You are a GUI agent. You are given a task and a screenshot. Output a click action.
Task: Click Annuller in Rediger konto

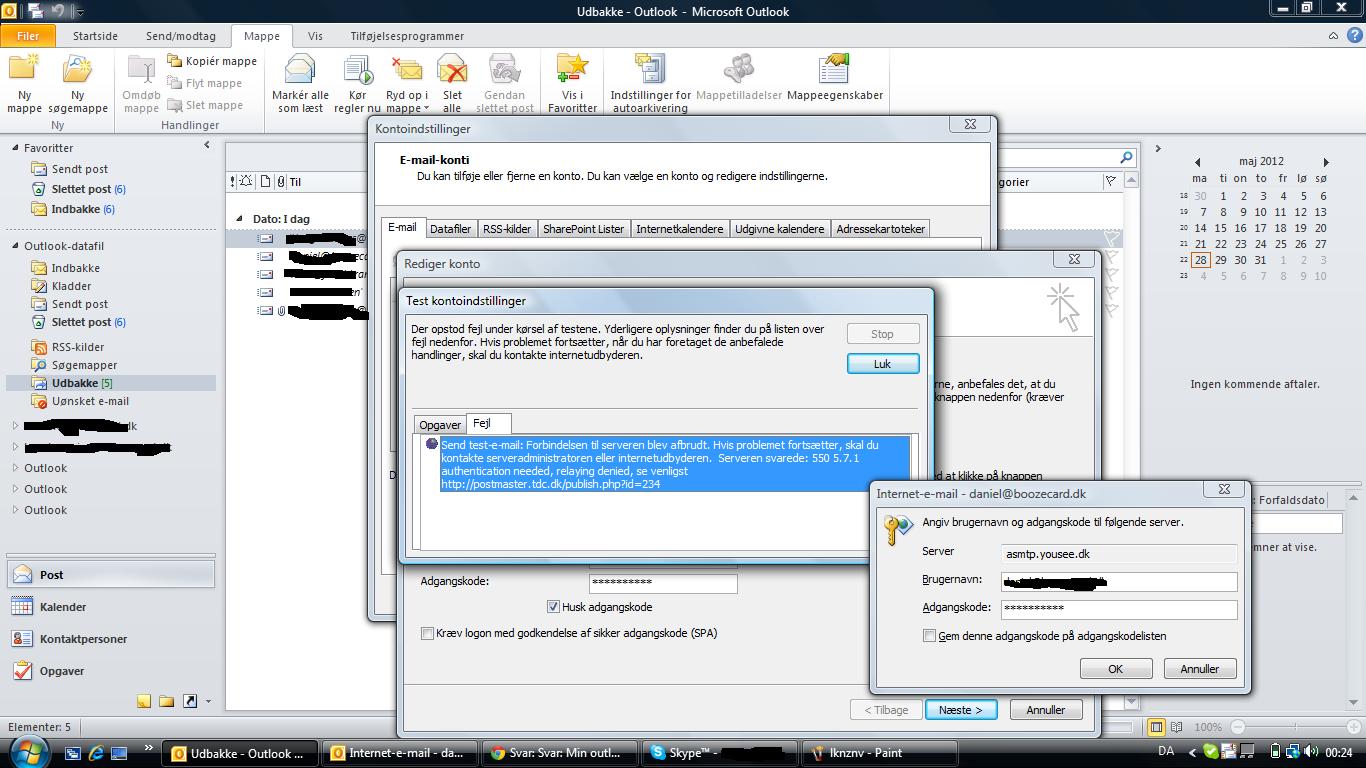pos(1045,710)
